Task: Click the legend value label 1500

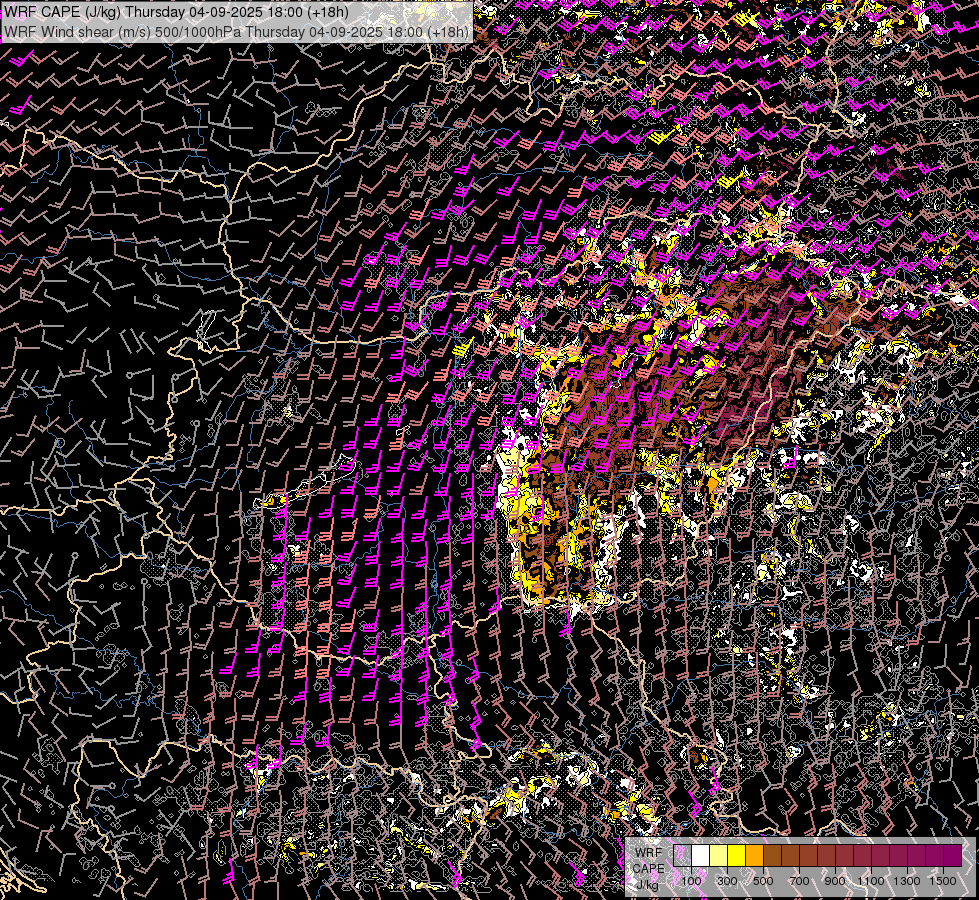Action: 943,881
